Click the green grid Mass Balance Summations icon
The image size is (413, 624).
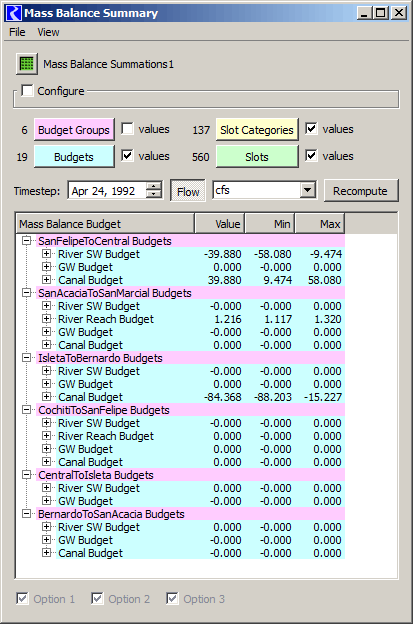(x=27, y=64)
